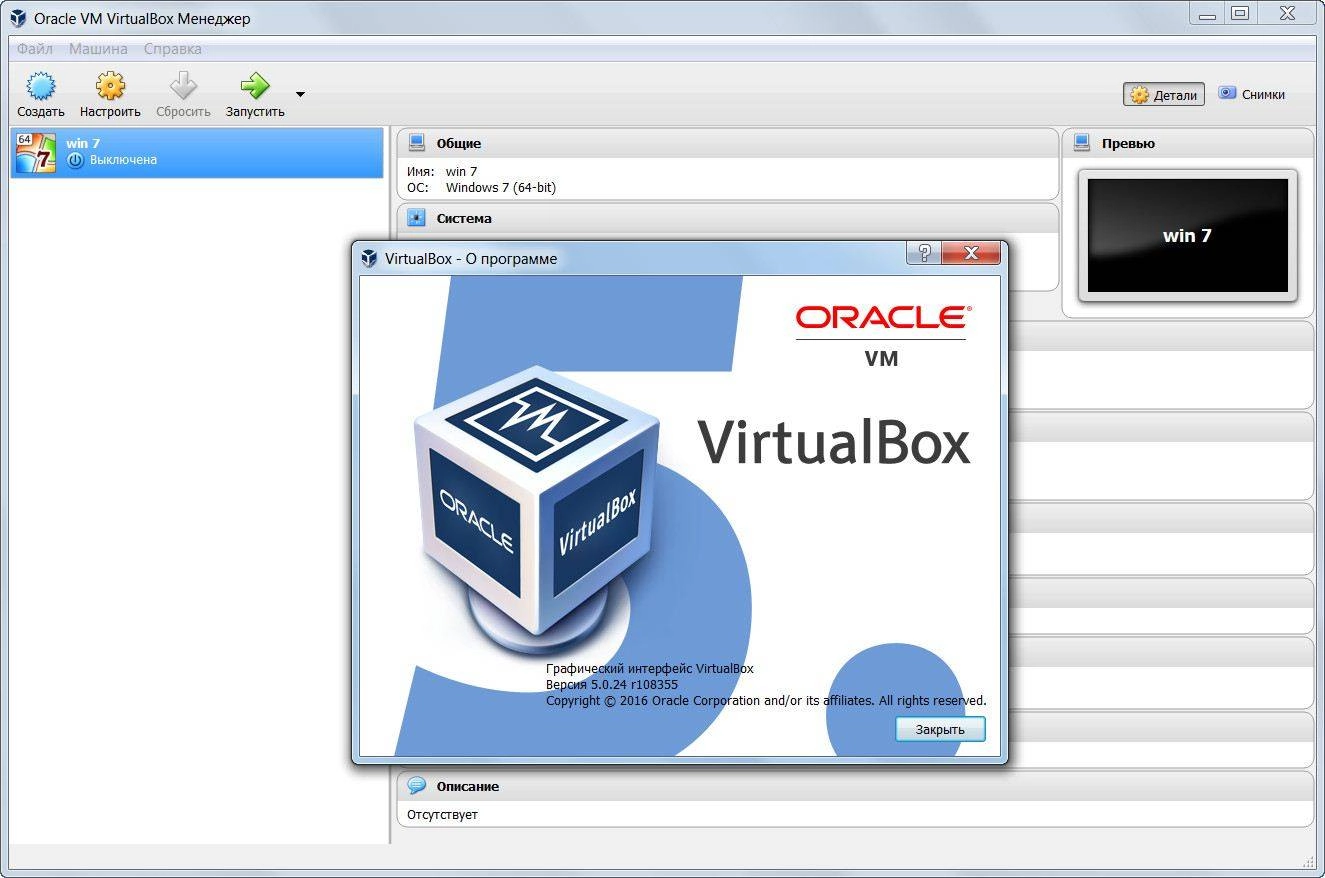Click the VirtualBox cube icon in dialog title
The height and width of the screenshot is (878, 1325).
(369, 258)
